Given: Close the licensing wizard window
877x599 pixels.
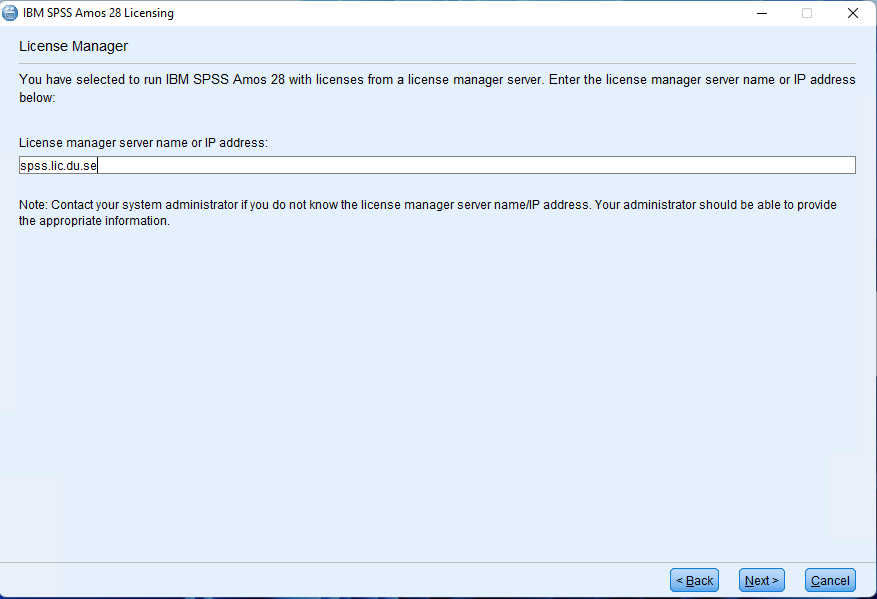Looking at the screenshot, I should (x=852, y=13).
